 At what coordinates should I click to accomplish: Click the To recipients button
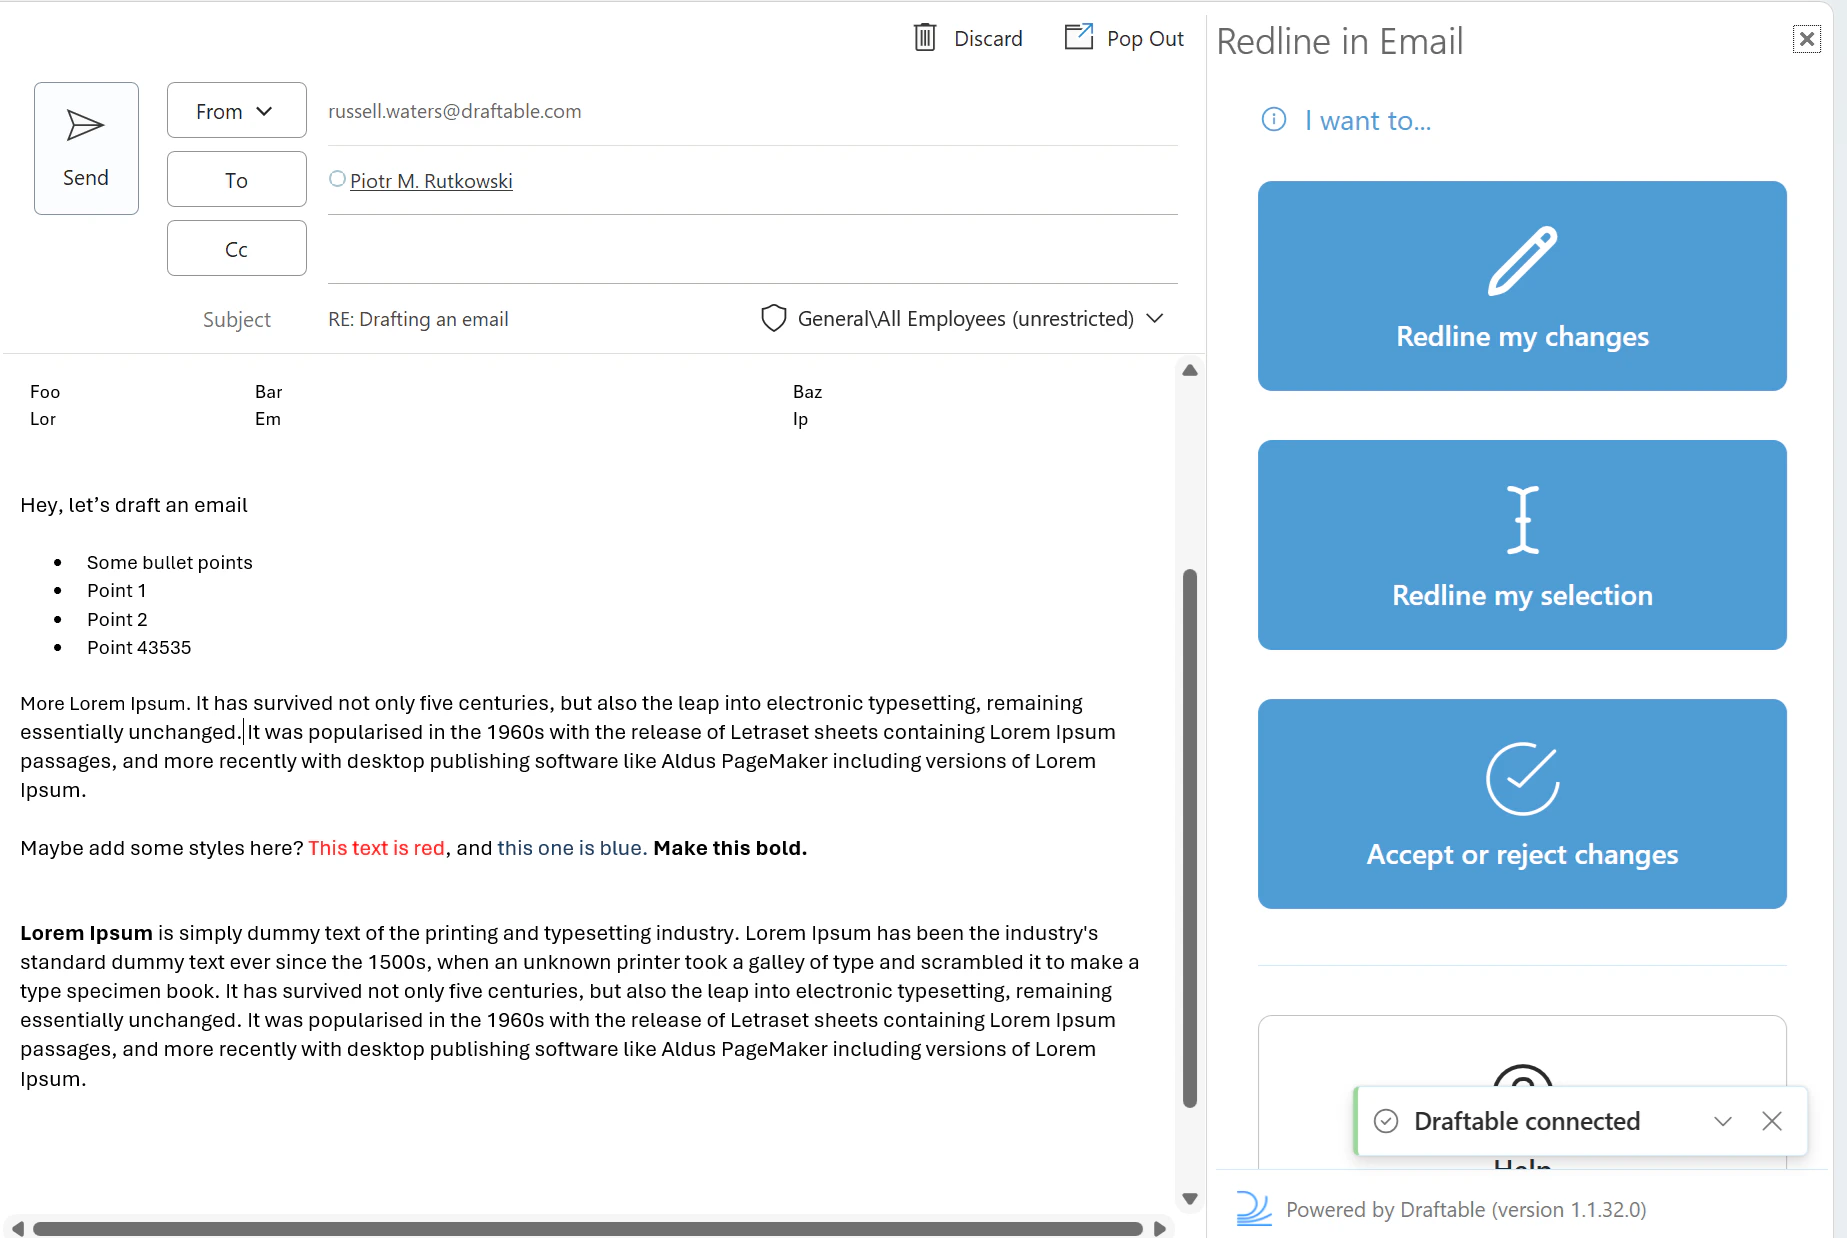tap(236, 179)
